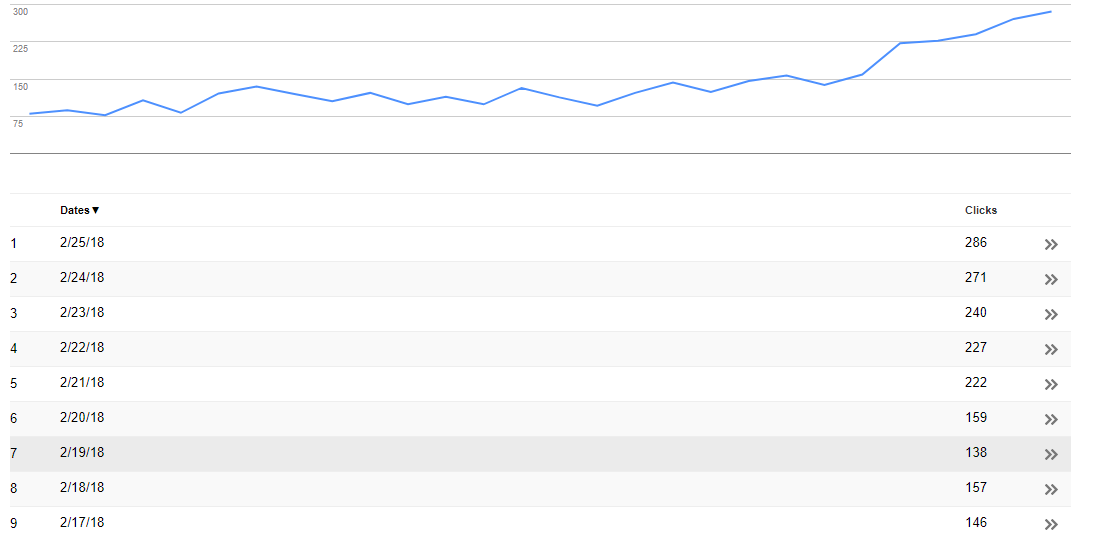Select the 2/25/18 date entry

click(82, 243)
